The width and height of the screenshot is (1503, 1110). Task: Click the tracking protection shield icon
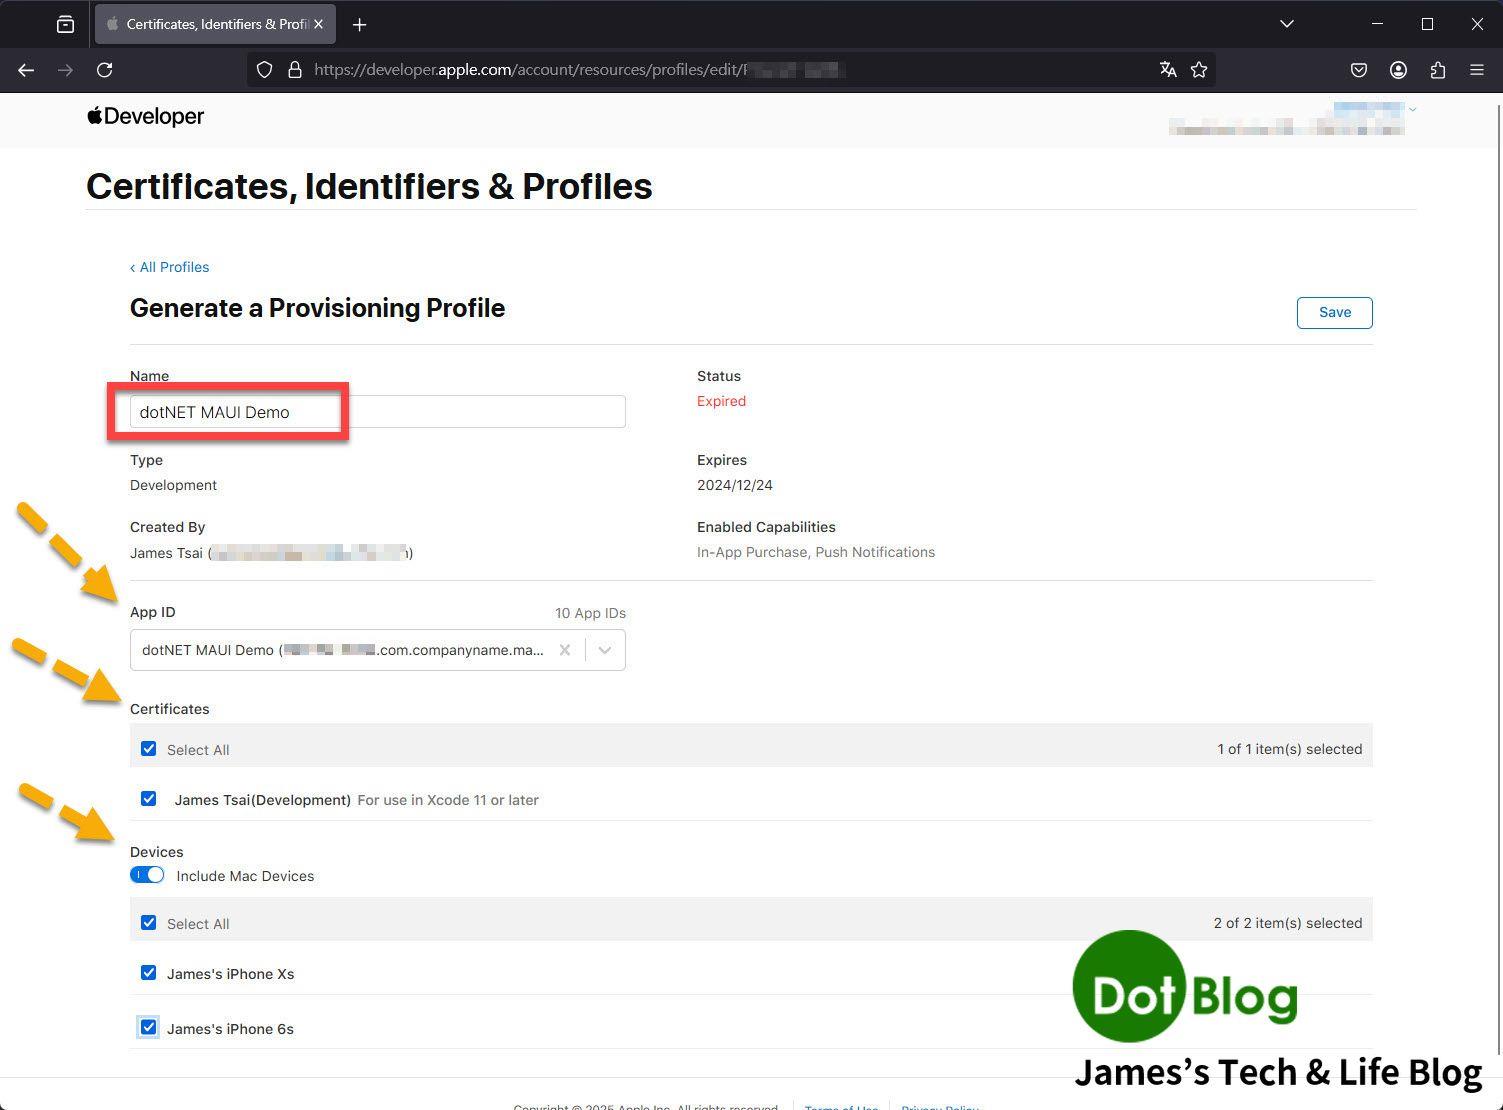[264, 70]
